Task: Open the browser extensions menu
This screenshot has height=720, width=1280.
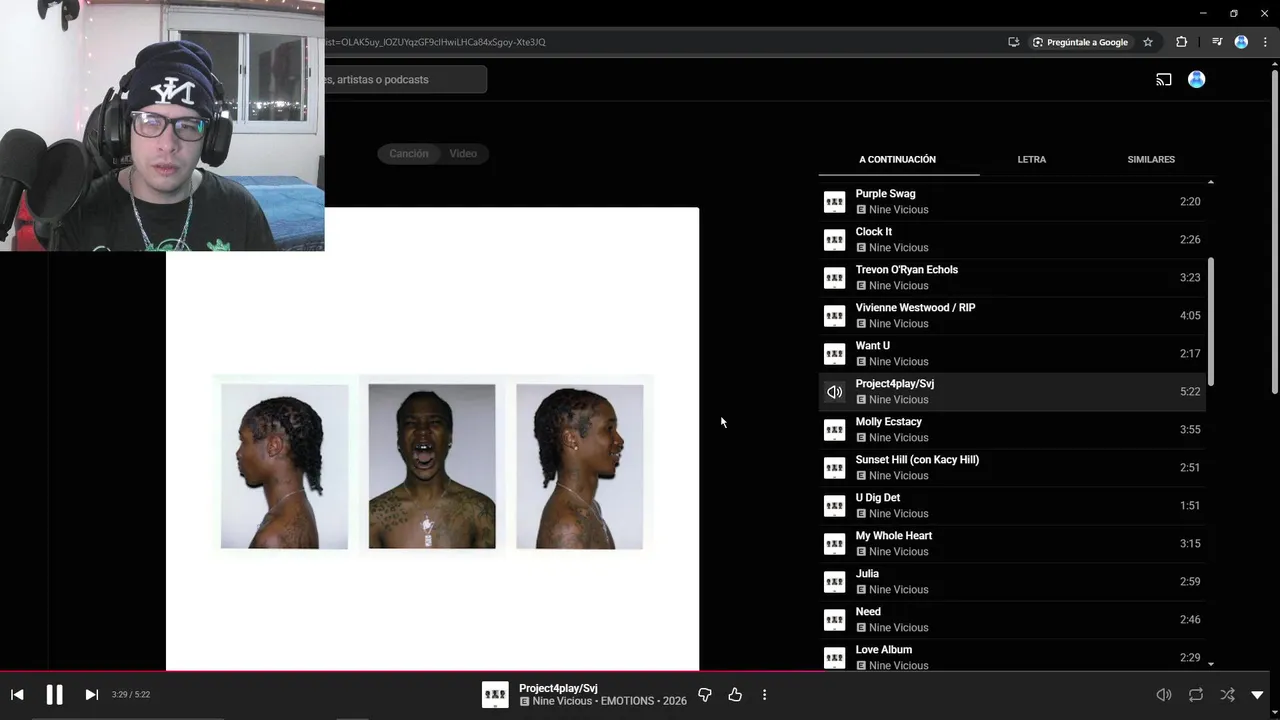Action: [1181, 42]
